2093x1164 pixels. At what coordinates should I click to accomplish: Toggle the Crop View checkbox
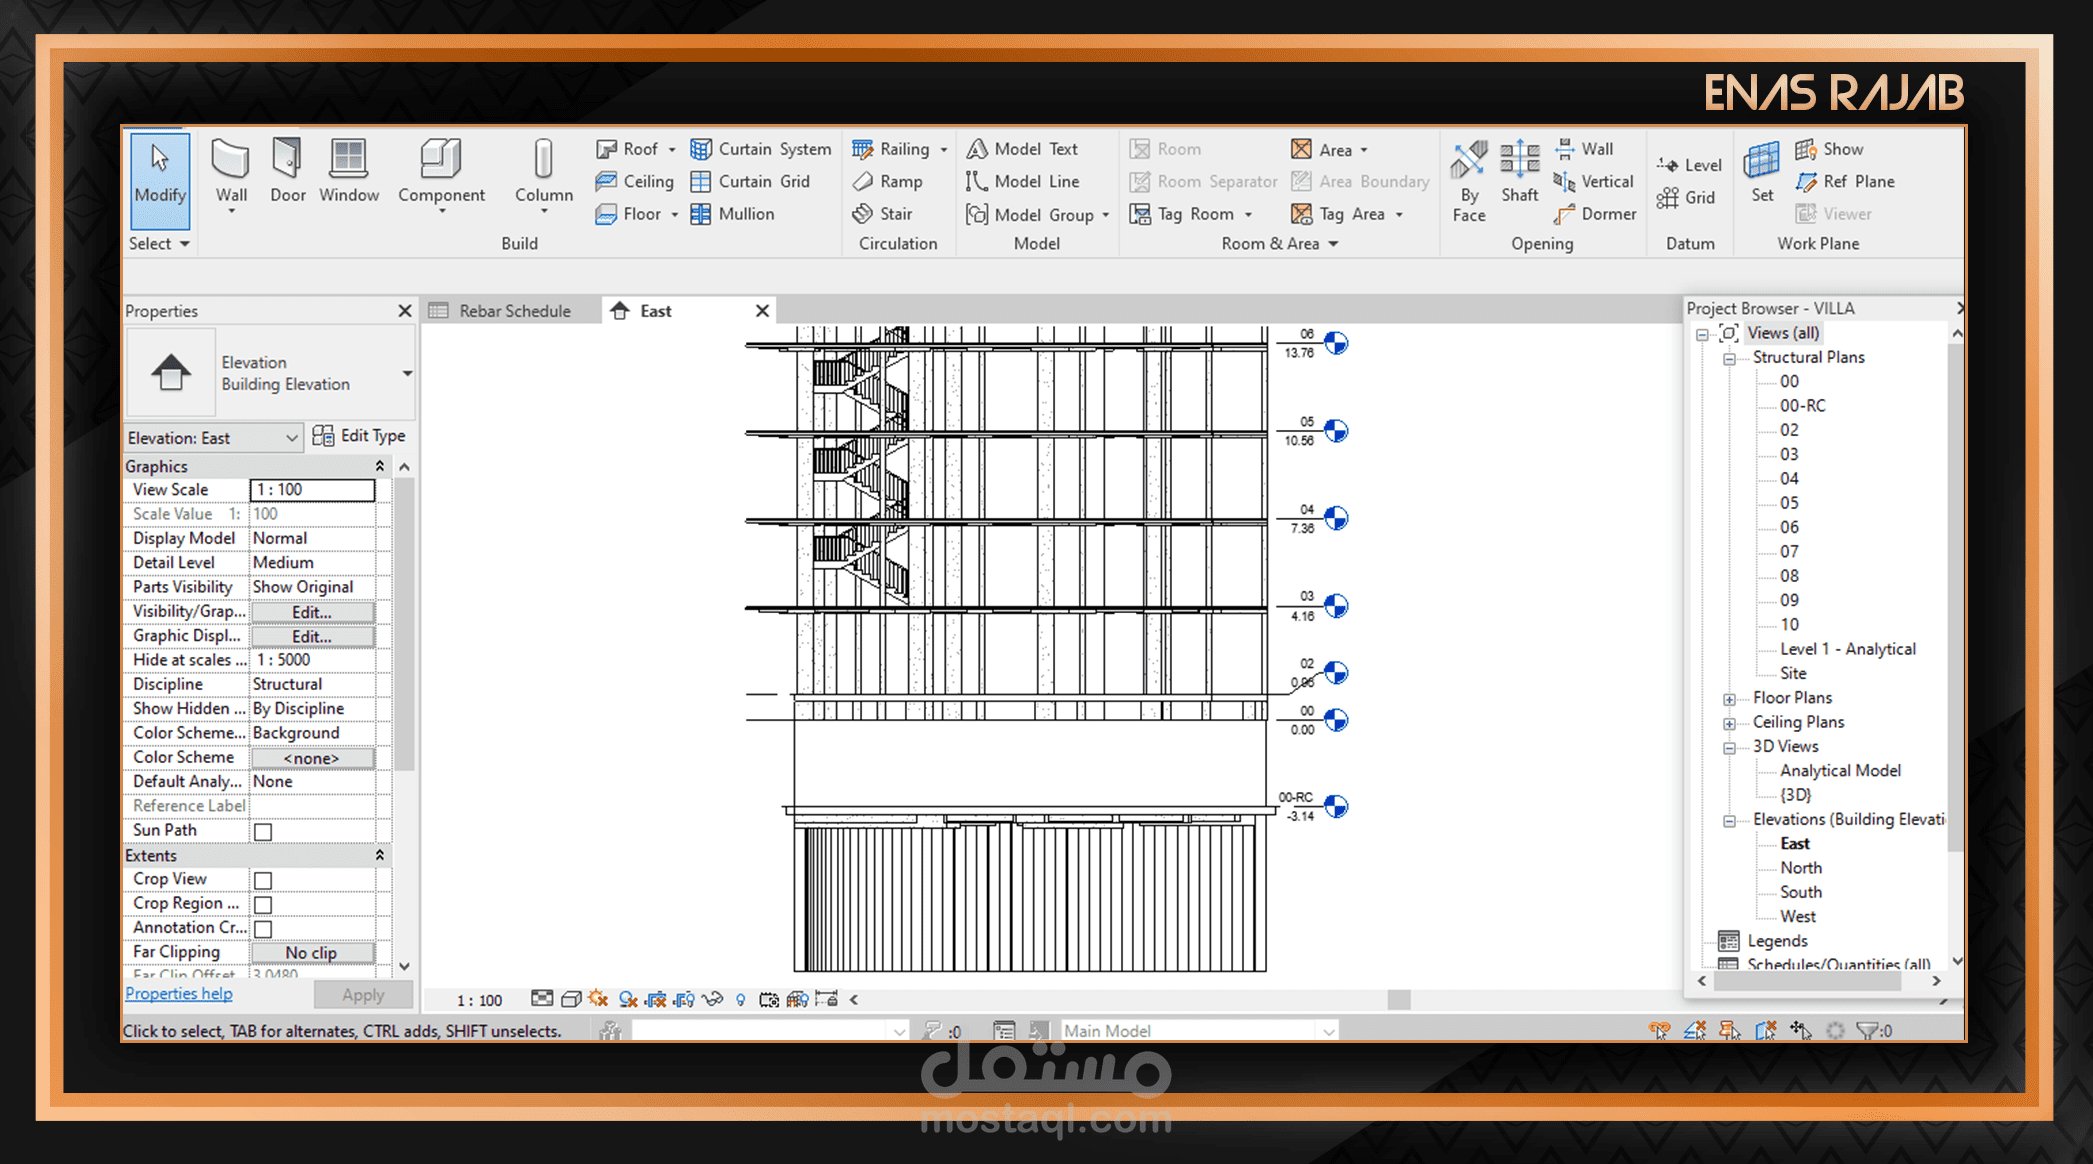click(263, 880)
